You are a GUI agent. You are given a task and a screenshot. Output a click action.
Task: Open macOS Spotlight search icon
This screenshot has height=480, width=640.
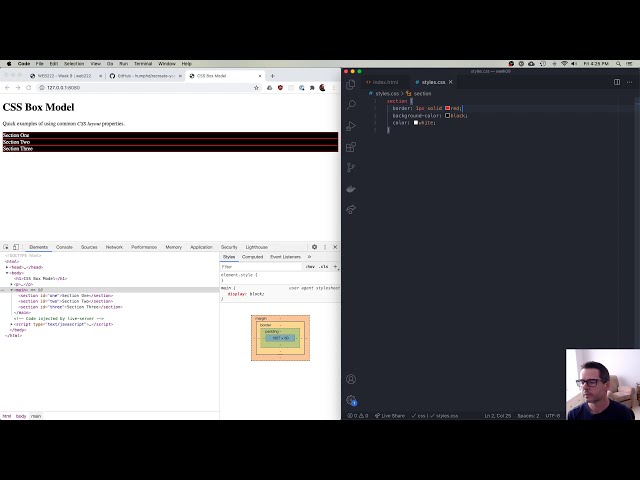coord(618,64)
